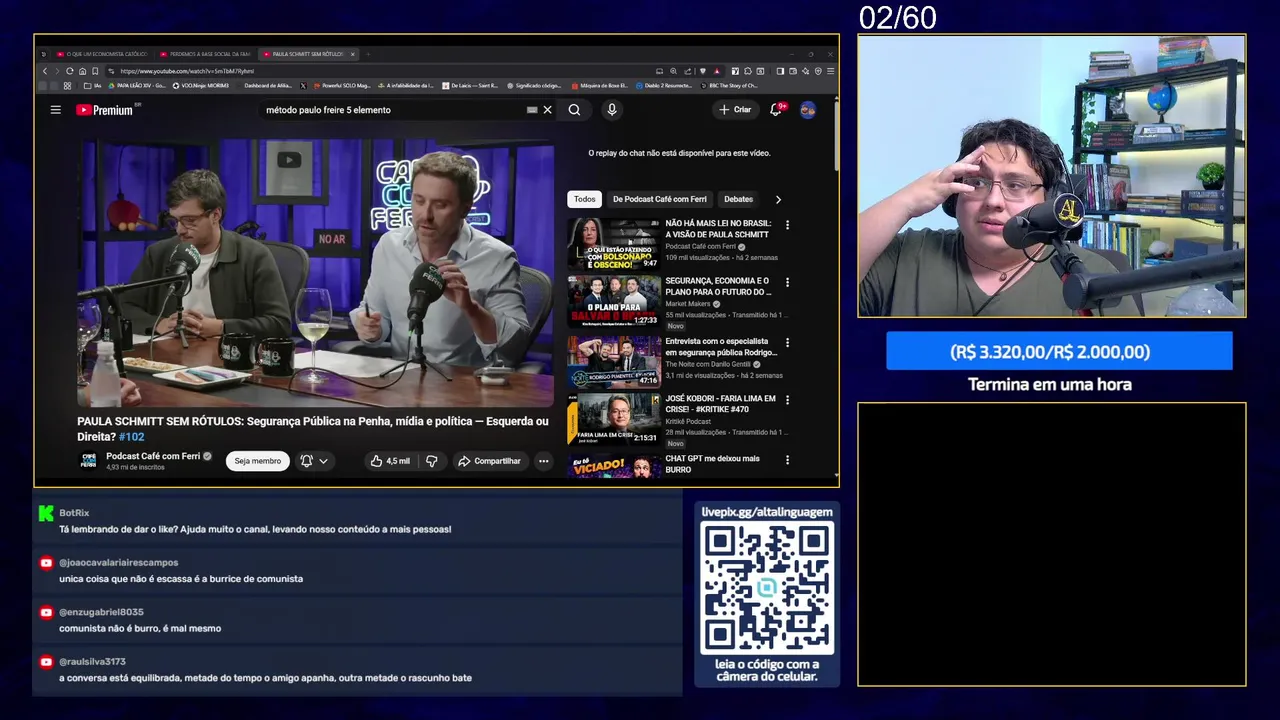Open 'NÃO HÁ MAIS LEI NO BRASIL' thumbnail
Viewport: 1280px width, 720px height.
pyautogui.click(x=614, y=244)
